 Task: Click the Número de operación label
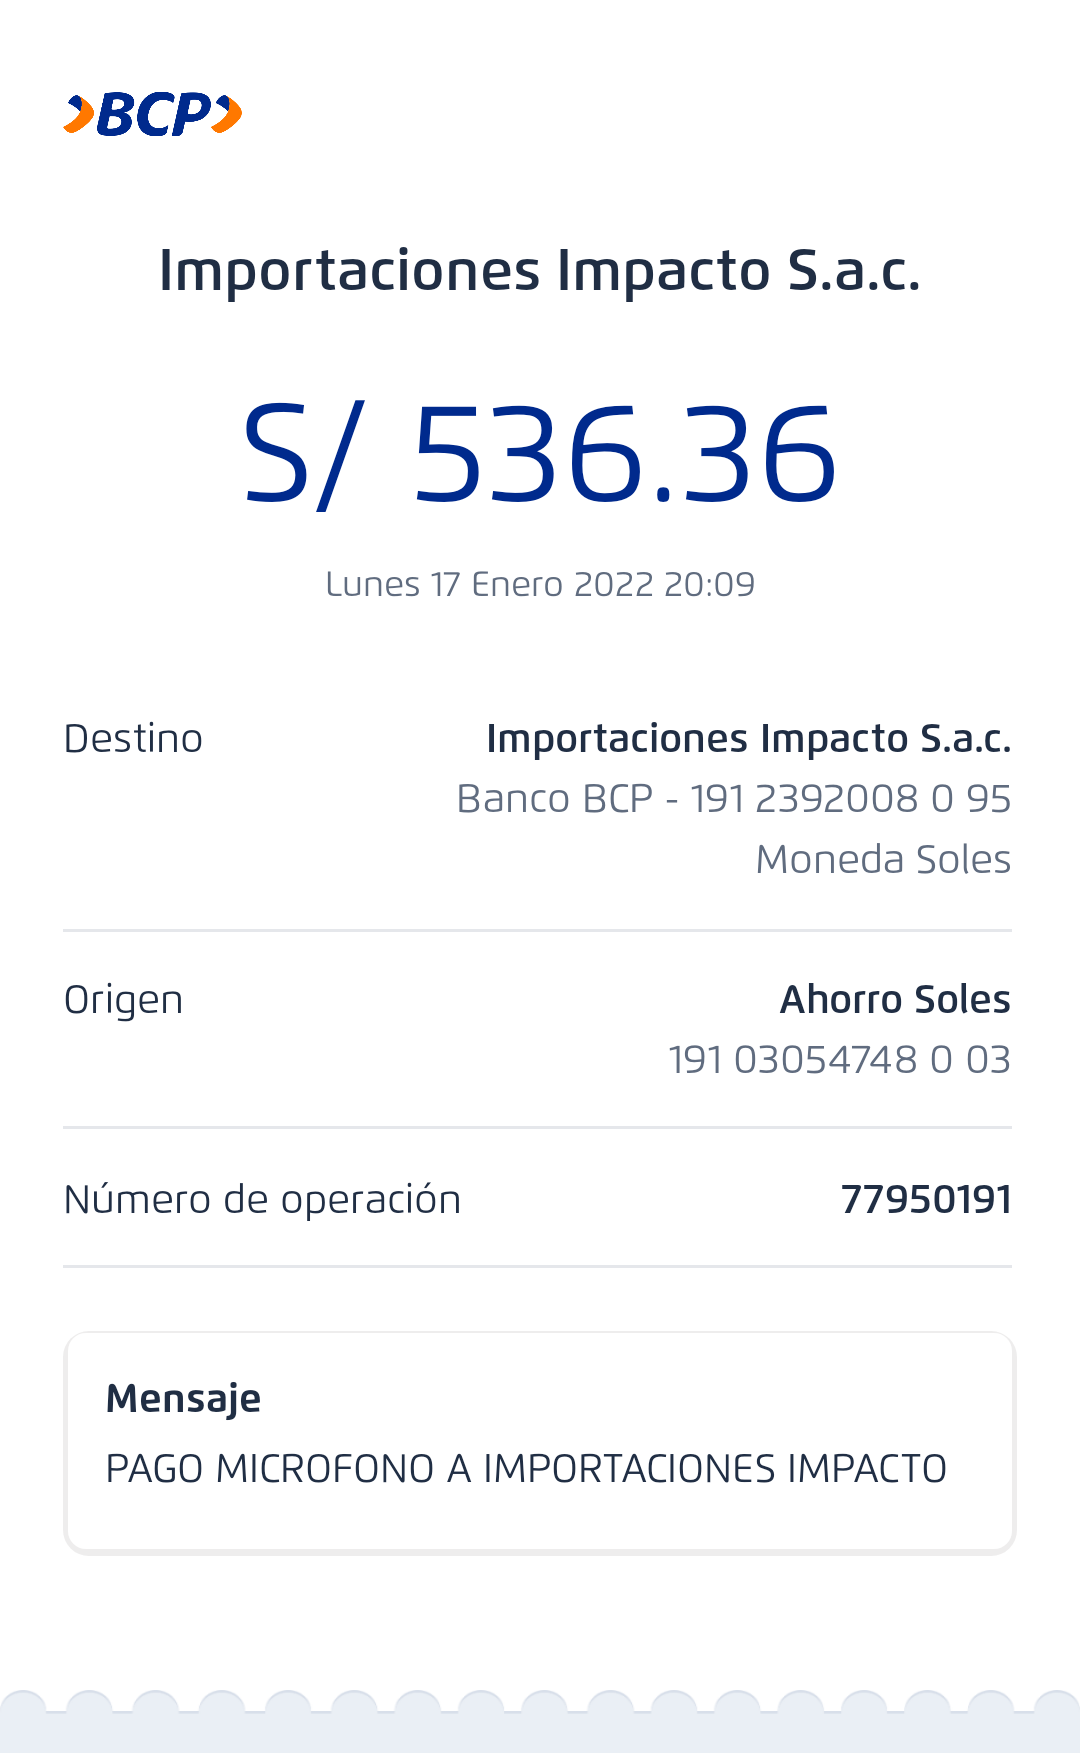click(x=262, y=1200)
